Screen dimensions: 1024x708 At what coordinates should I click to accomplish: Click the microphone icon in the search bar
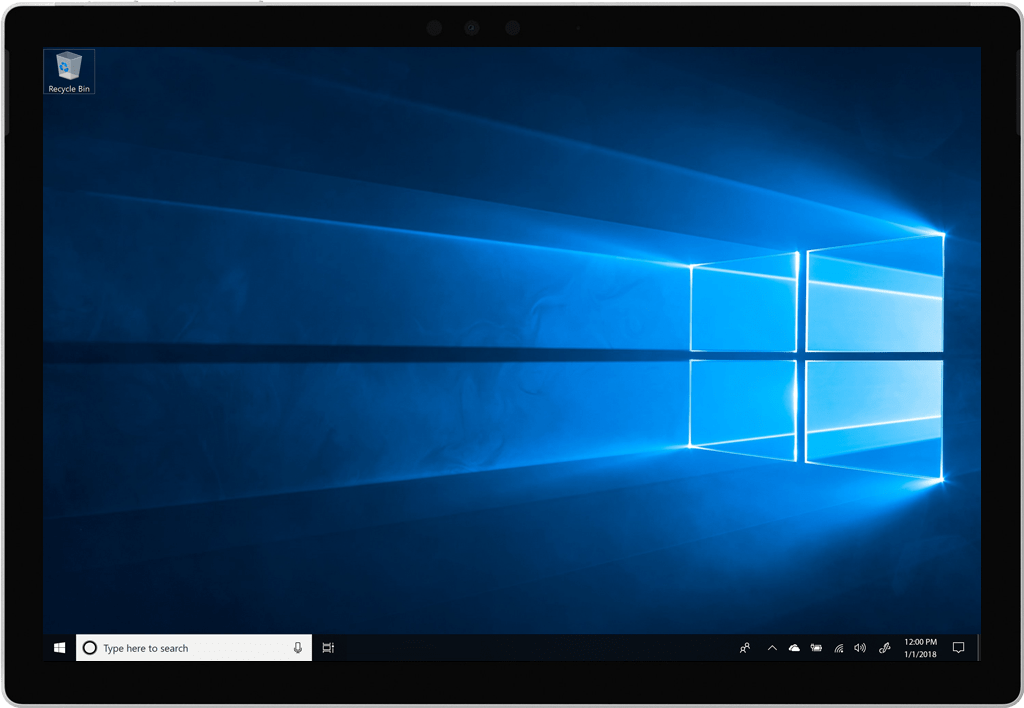pos(297,647)
